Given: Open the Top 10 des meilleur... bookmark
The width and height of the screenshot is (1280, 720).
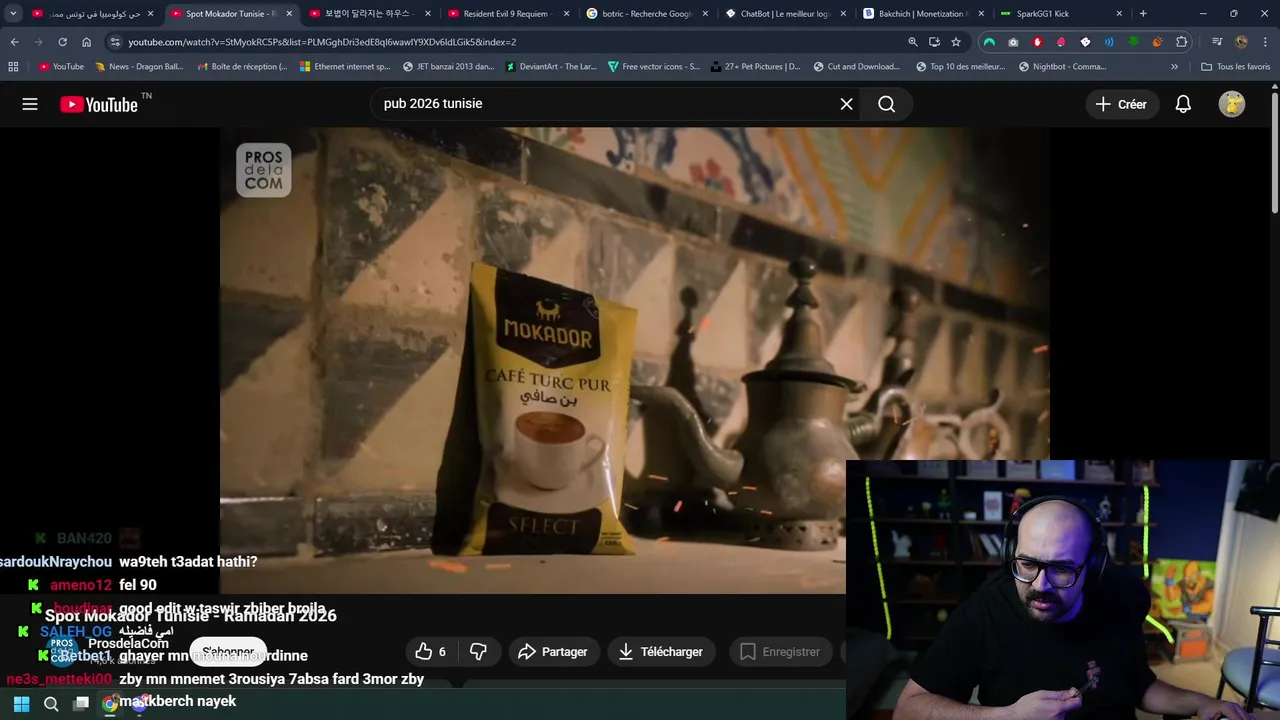Looking at the screenshot, I should coord(960,67).
